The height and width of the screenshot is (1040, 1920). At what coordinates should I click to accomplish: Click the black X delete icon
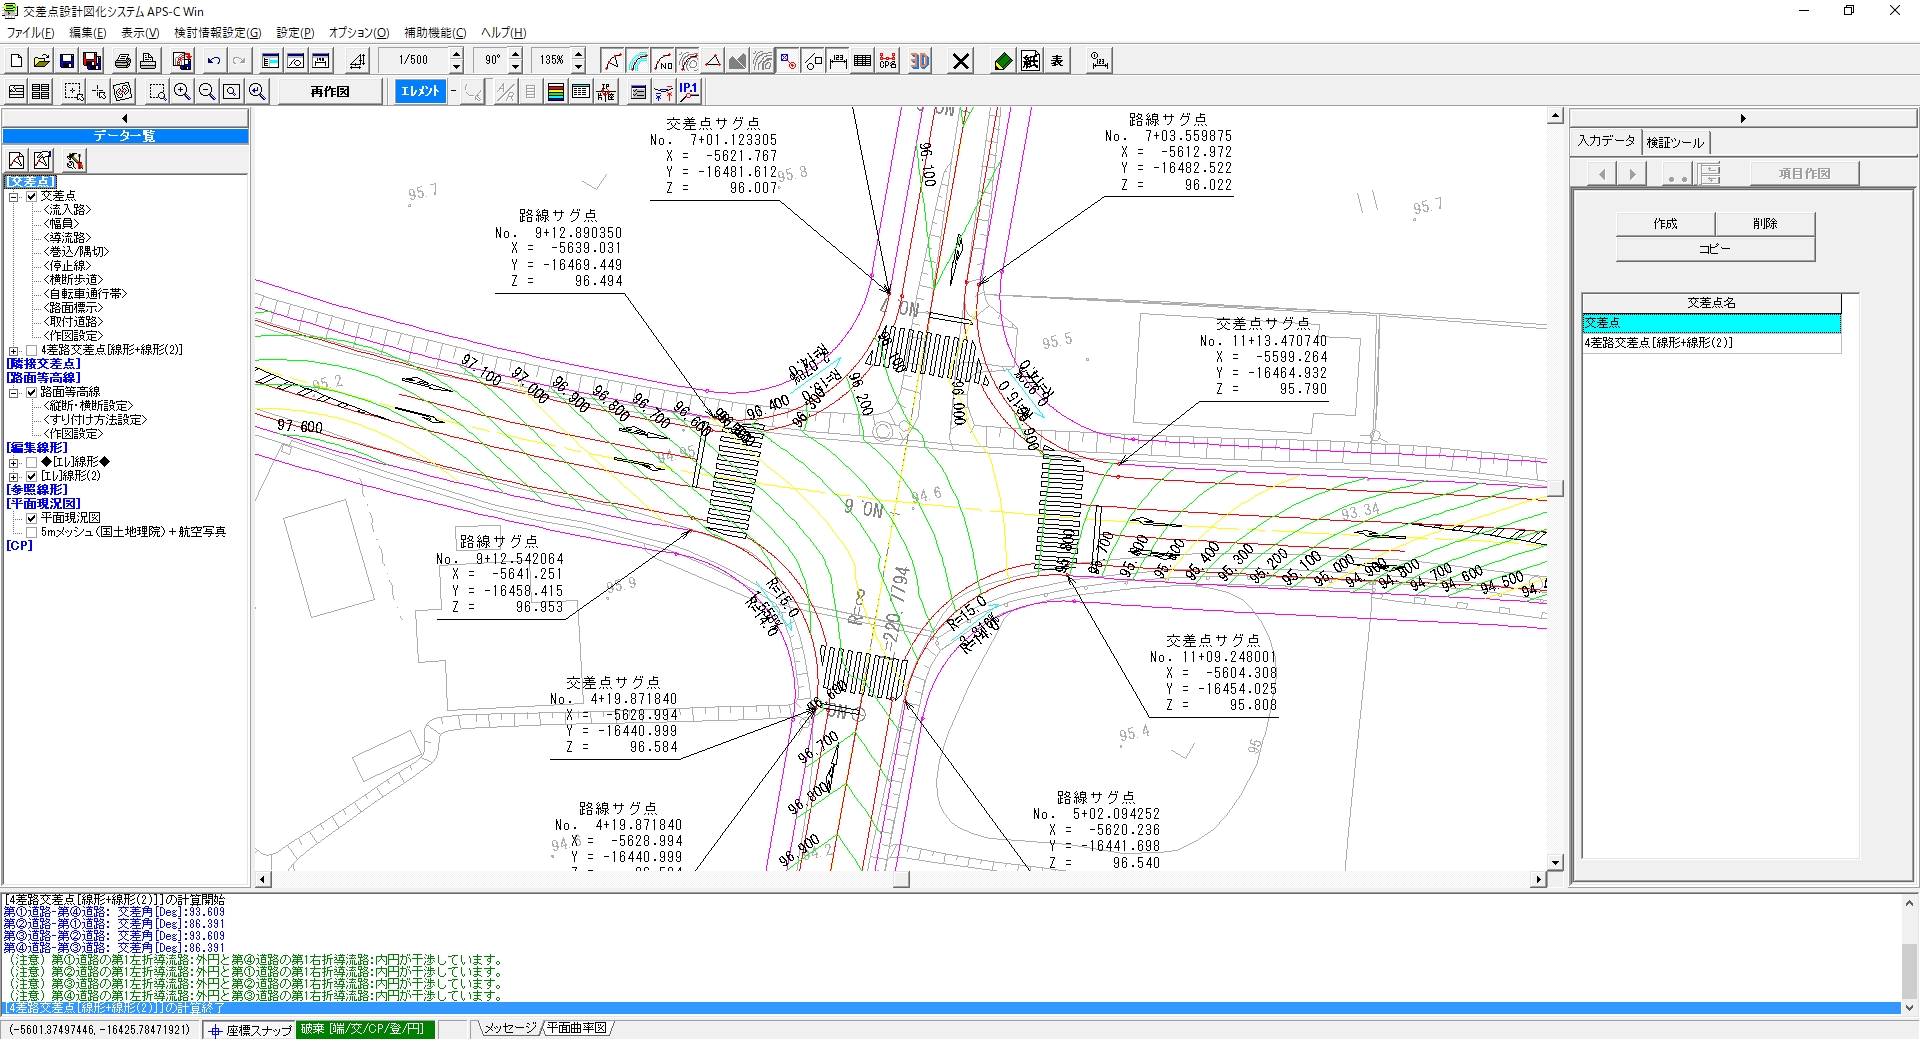961,61
